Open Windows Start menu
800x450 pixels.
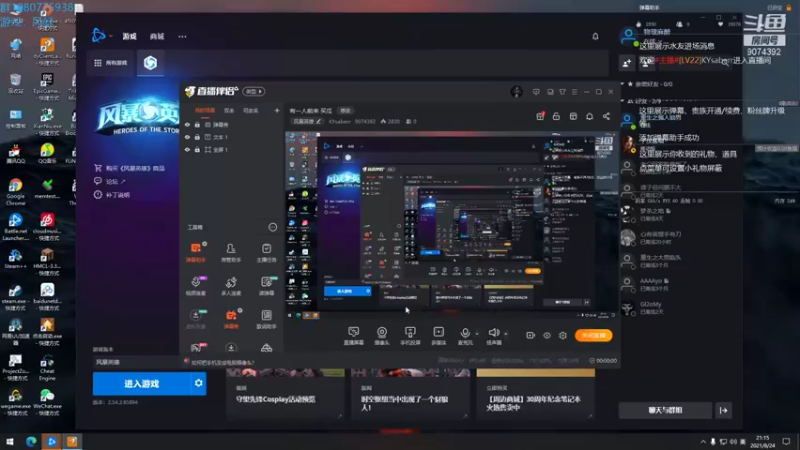pyautogui.click(x=10, y=441)
